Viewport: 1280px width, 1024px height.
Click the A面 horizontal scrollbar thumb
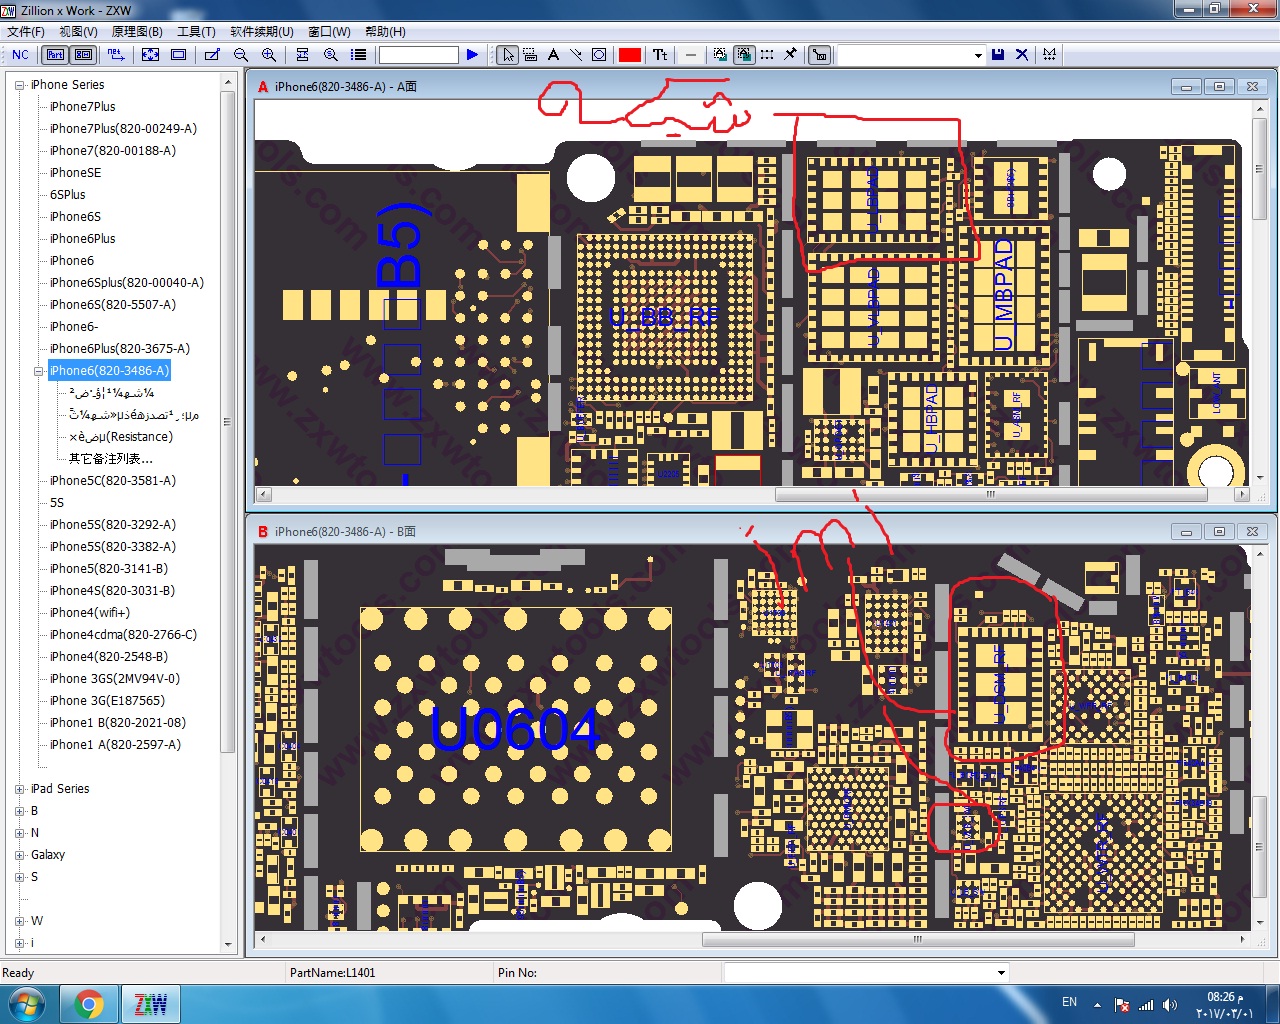coord(989,494)
